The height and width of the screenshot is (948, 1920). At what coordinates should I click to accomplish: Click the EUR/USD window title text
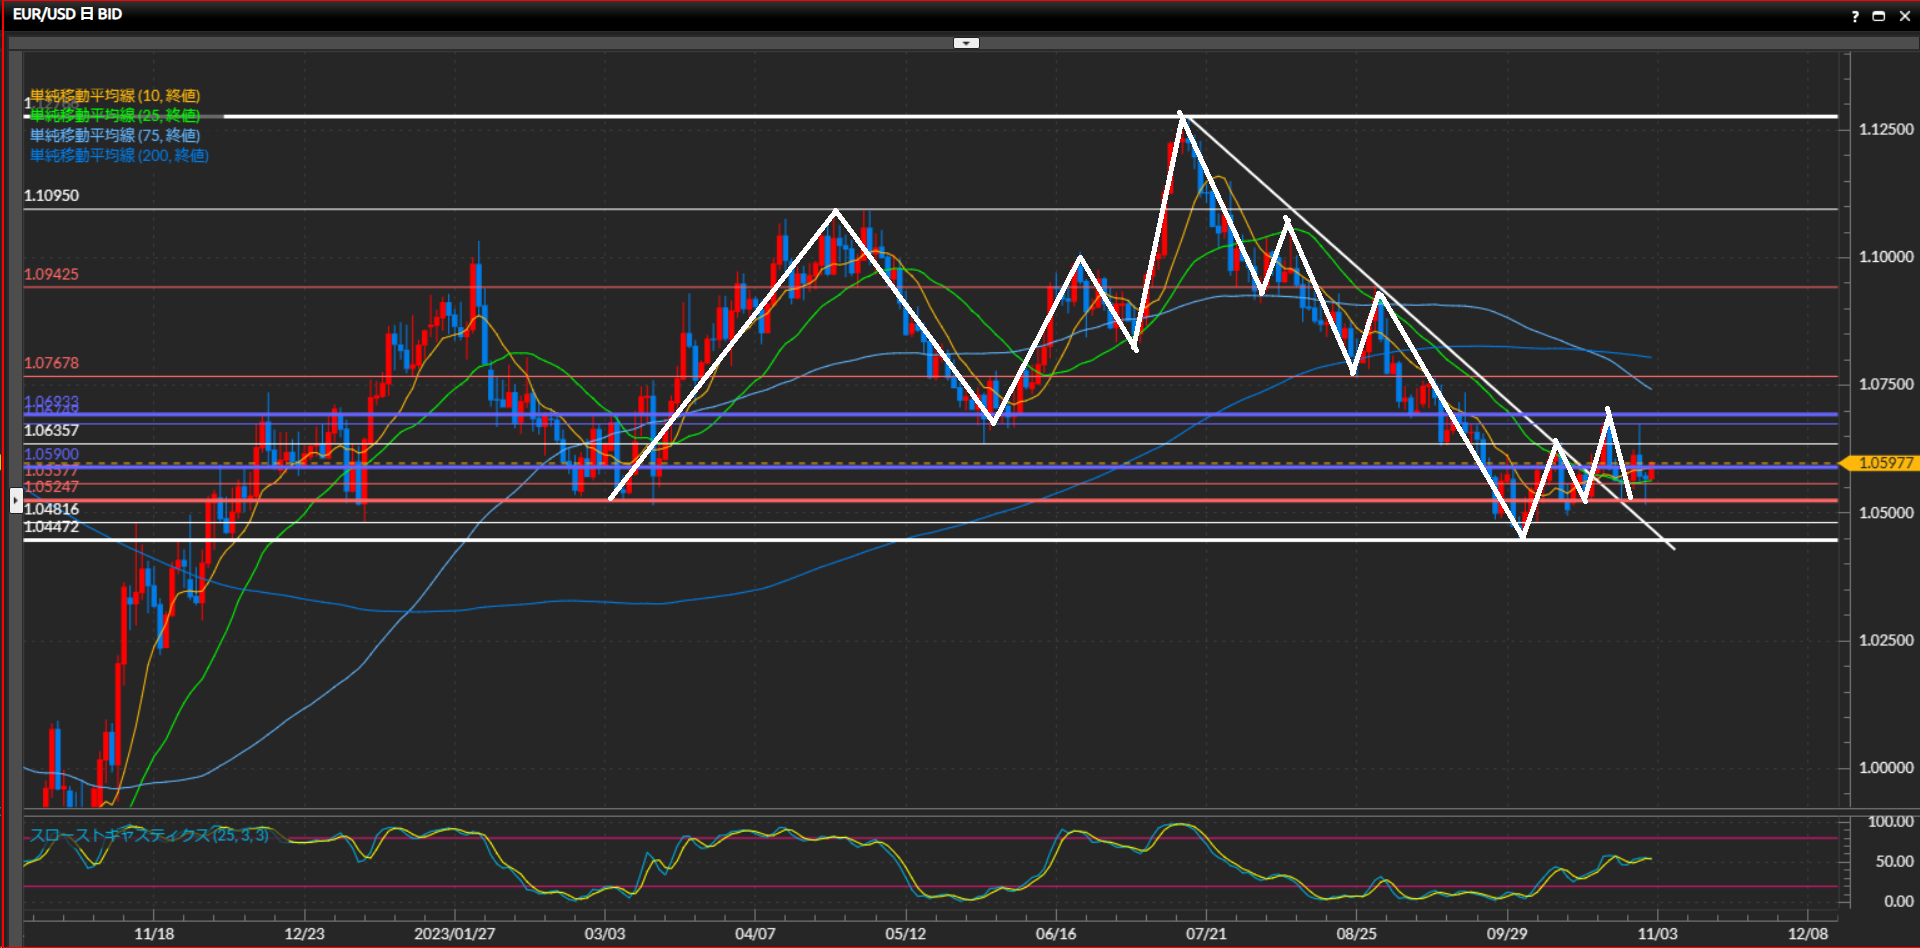(67, 15)
